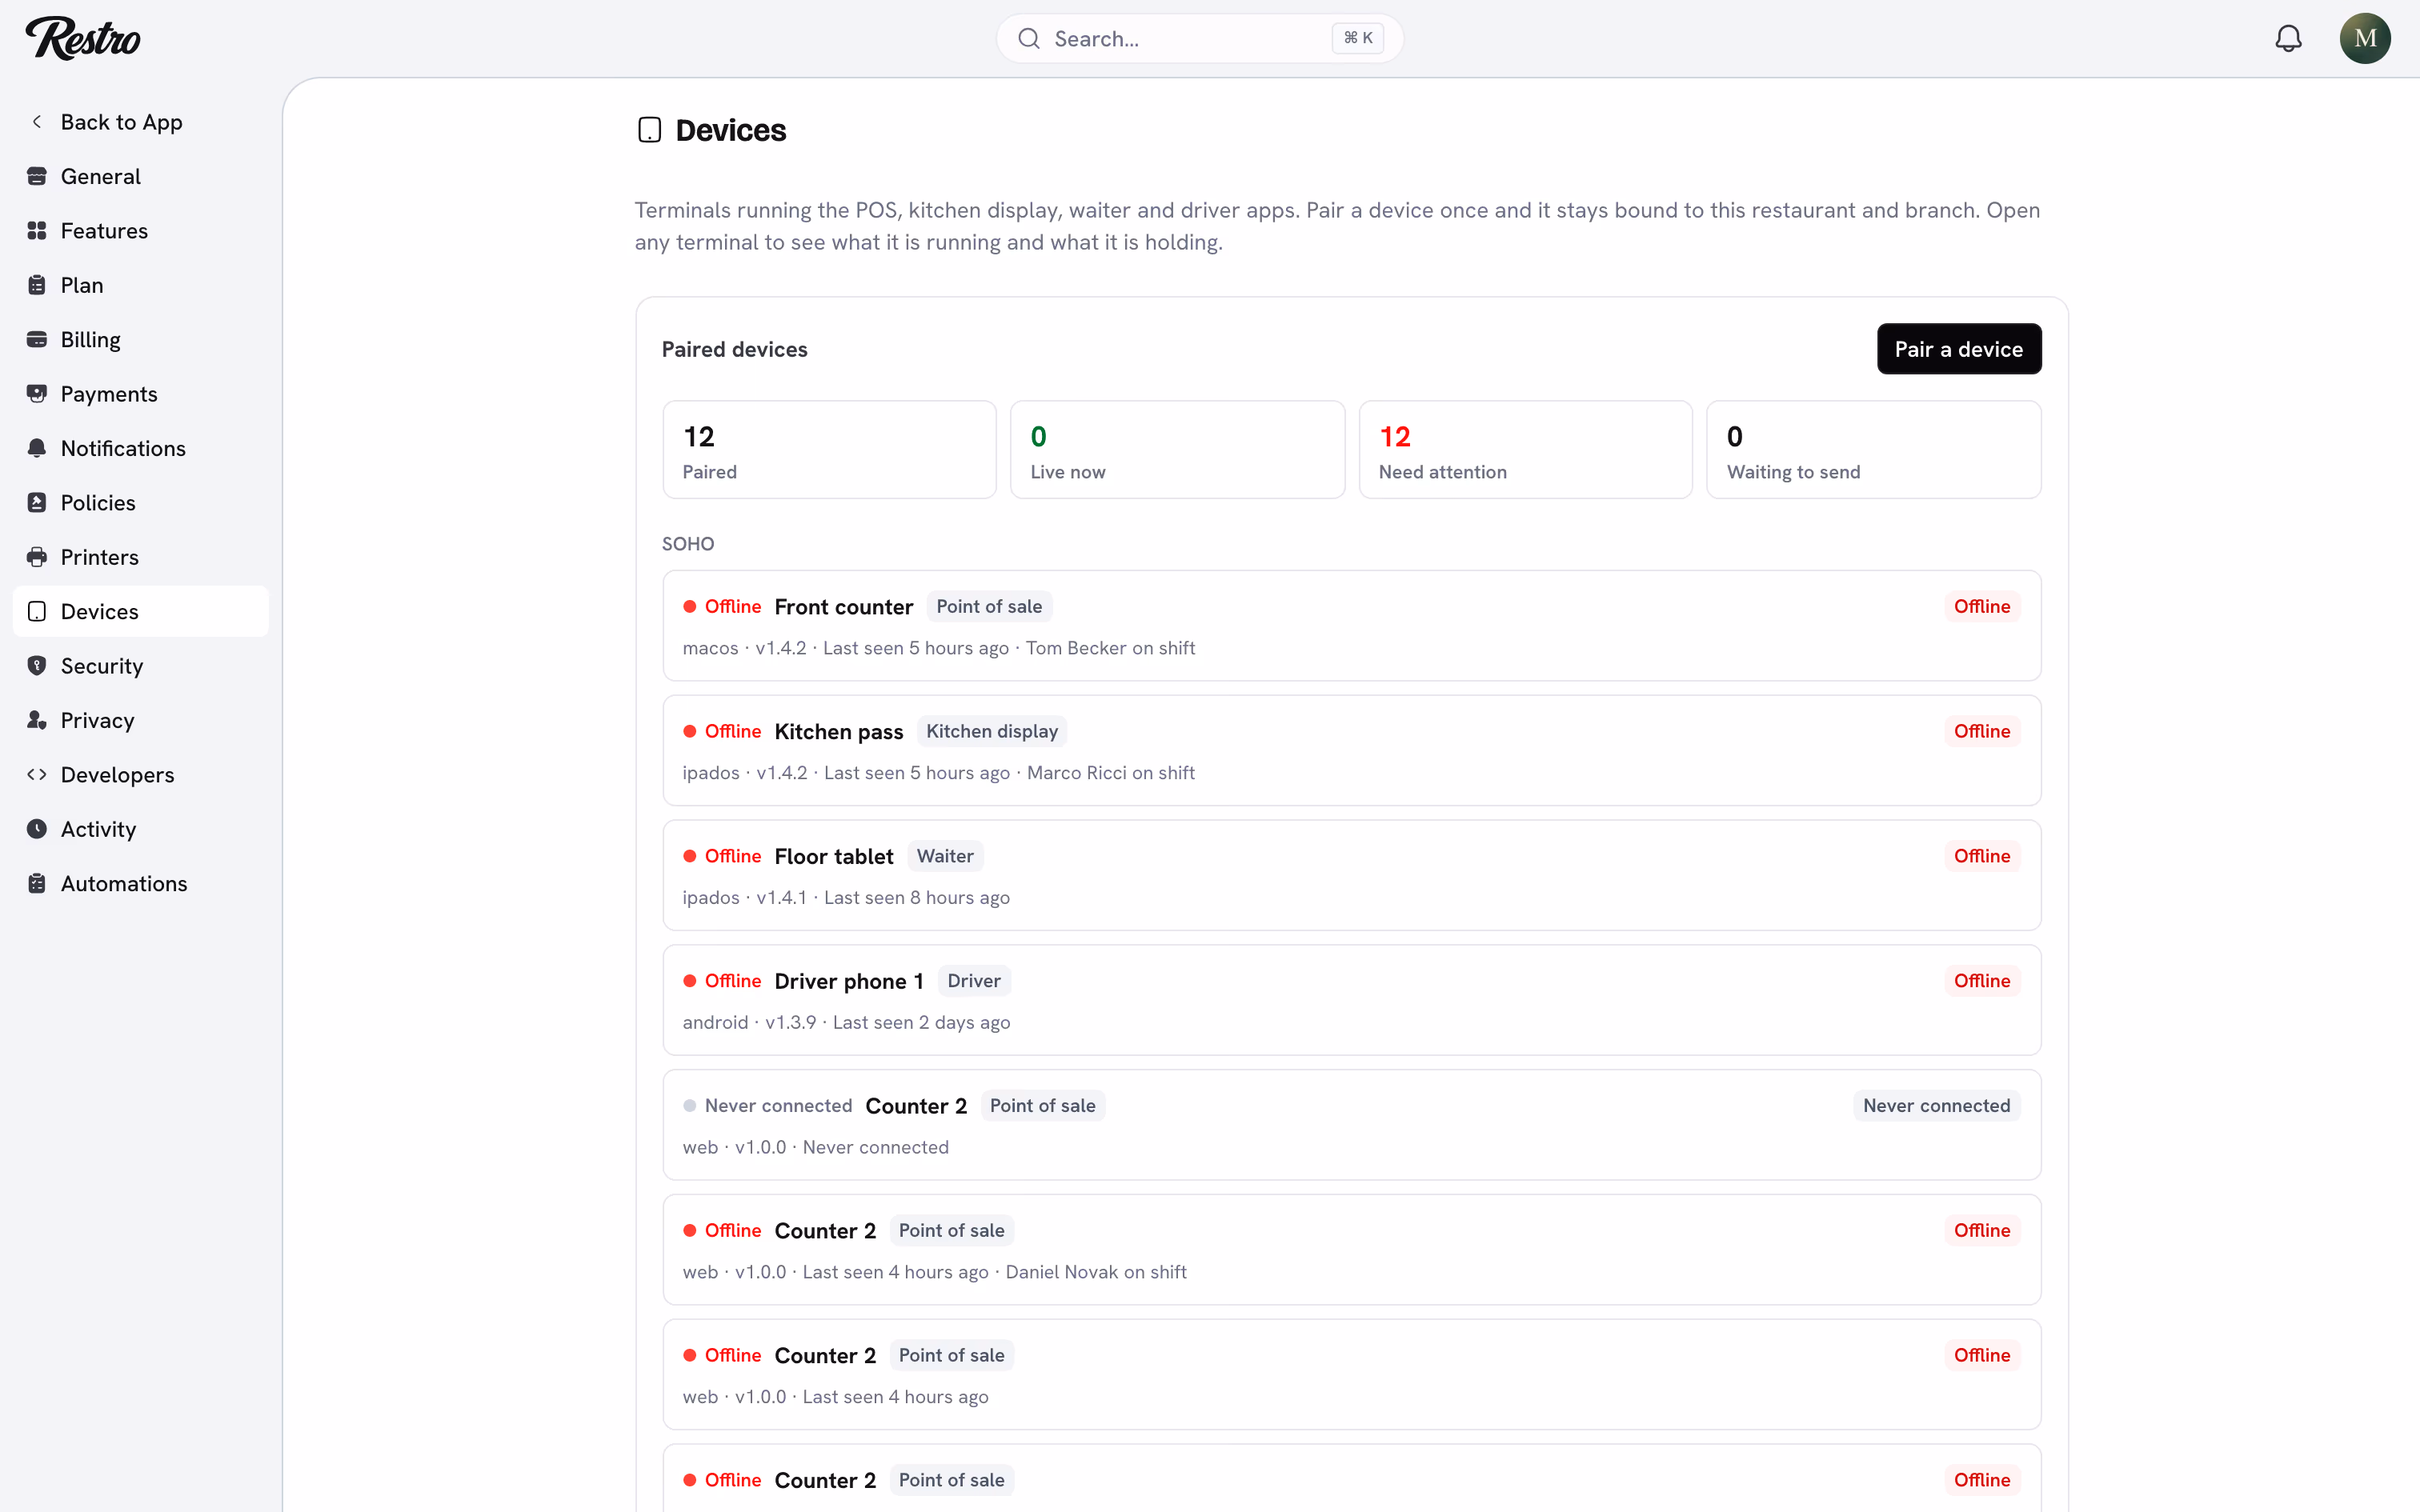Click the Waiter tag on Floor tablet
The width and height of the screenshot is (2420, 1512).
945,856
